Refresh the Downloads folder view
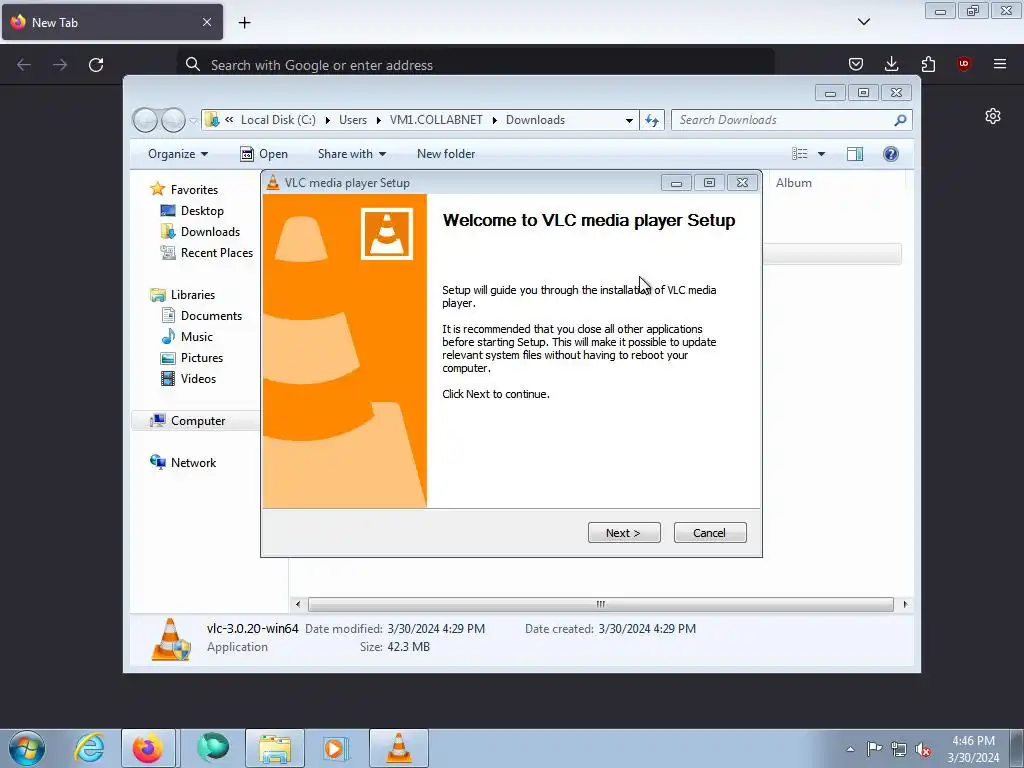Image resolution: width=1024 pixels, height=768 pixels. pyautogui.click(x=652, y=120)
